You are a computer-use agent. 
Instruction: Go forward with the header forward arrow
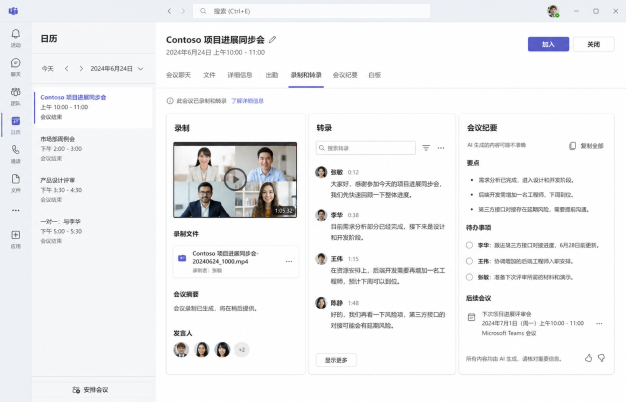pyautogui.click(x=183, y=11)
